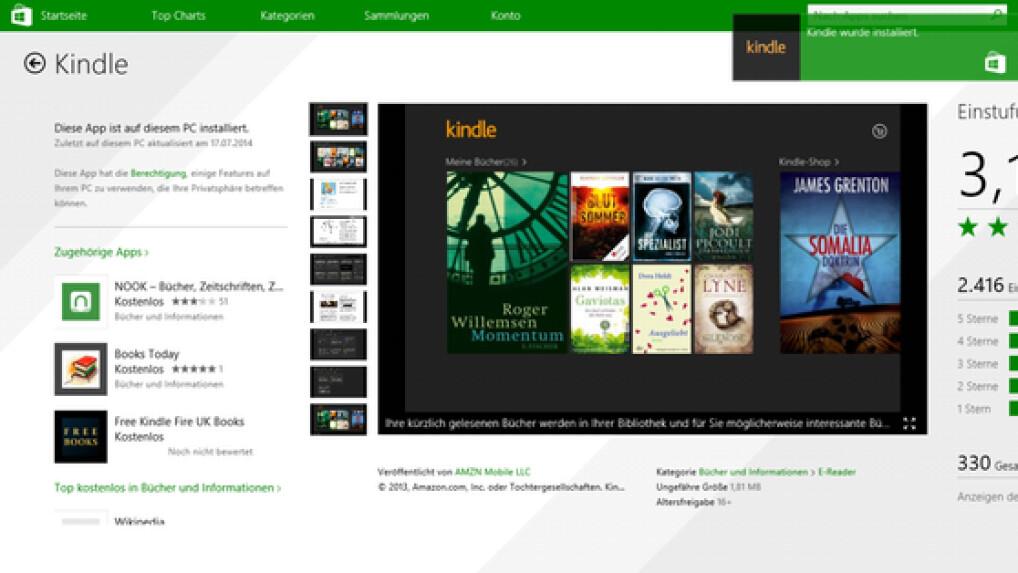The height and width of the screenshot is (573, 1018).
Task: Click the back arrow next to Kindle
Action: click(x=35, y=64)
